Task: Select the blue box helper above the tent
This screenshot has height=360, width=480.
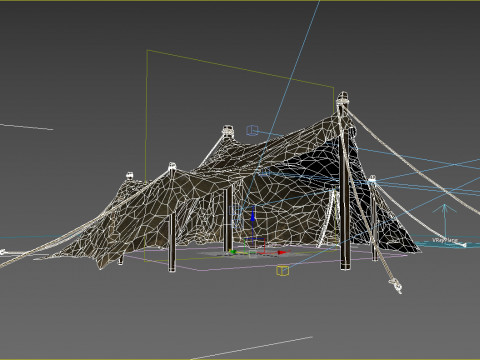Action: tap(252, 130)
